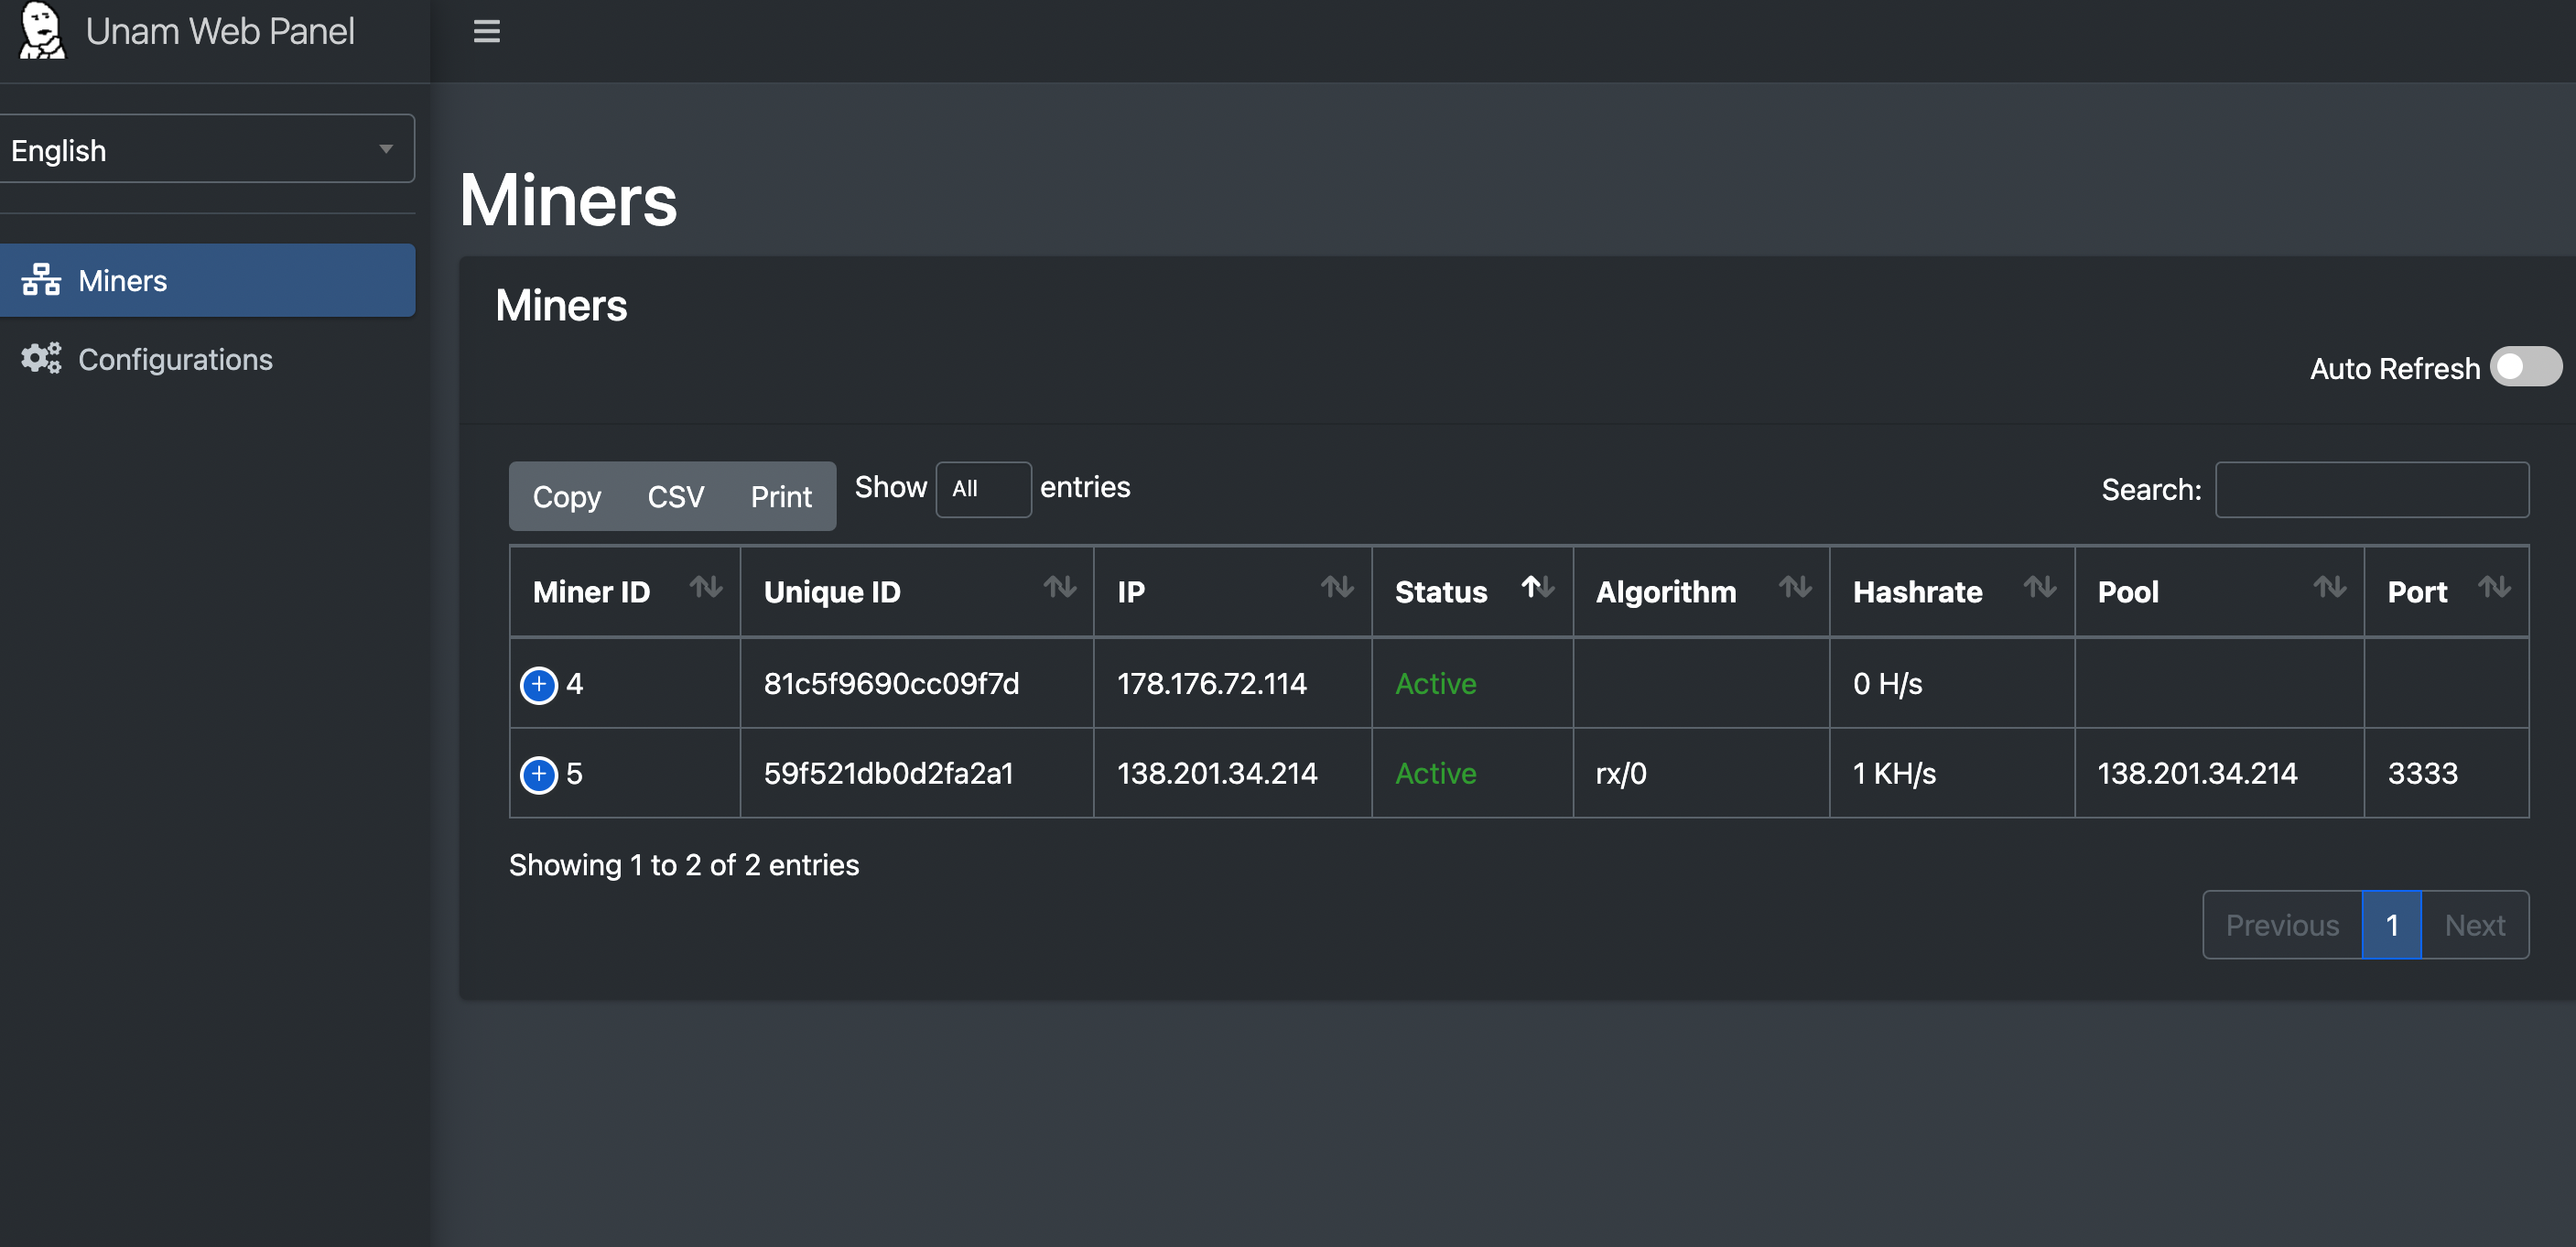The image size is (2576, 1247).
Task: Click unique ID 81c5f9690cc09f7d
Action: pos(891,683)
